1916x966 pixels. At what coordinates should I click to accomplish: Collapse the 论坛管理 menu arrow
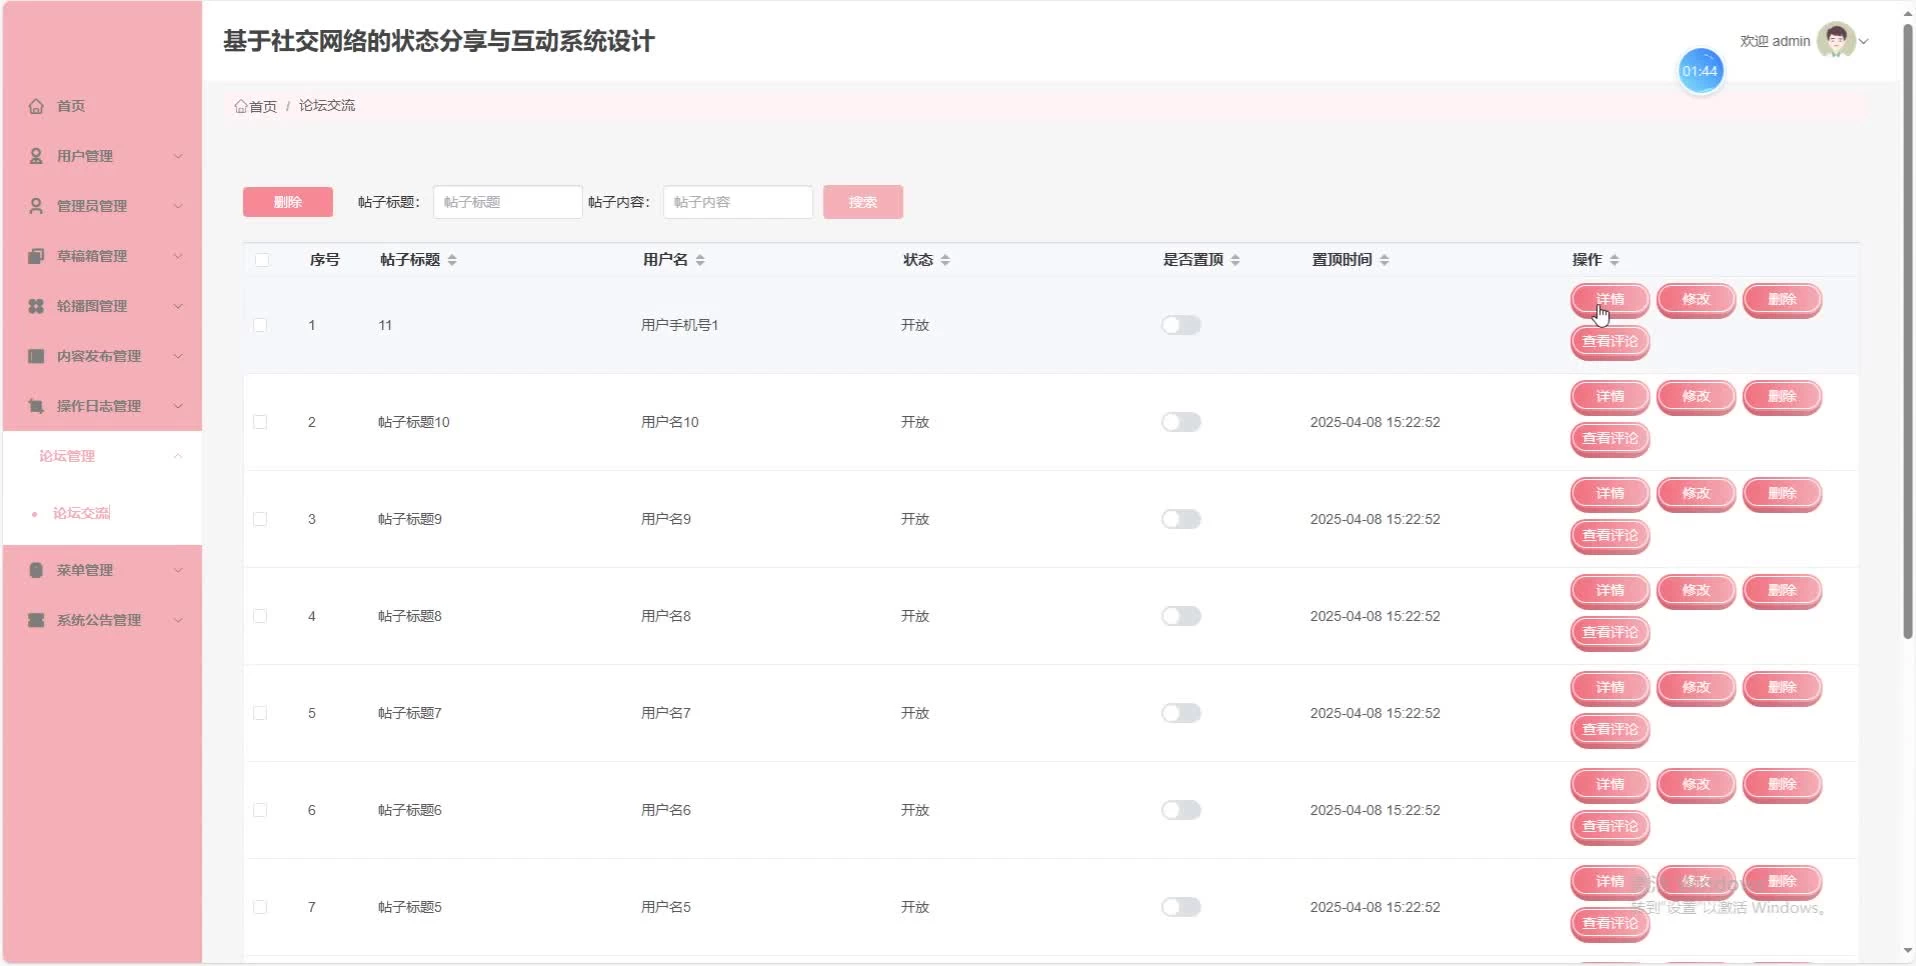coord(178,456)
